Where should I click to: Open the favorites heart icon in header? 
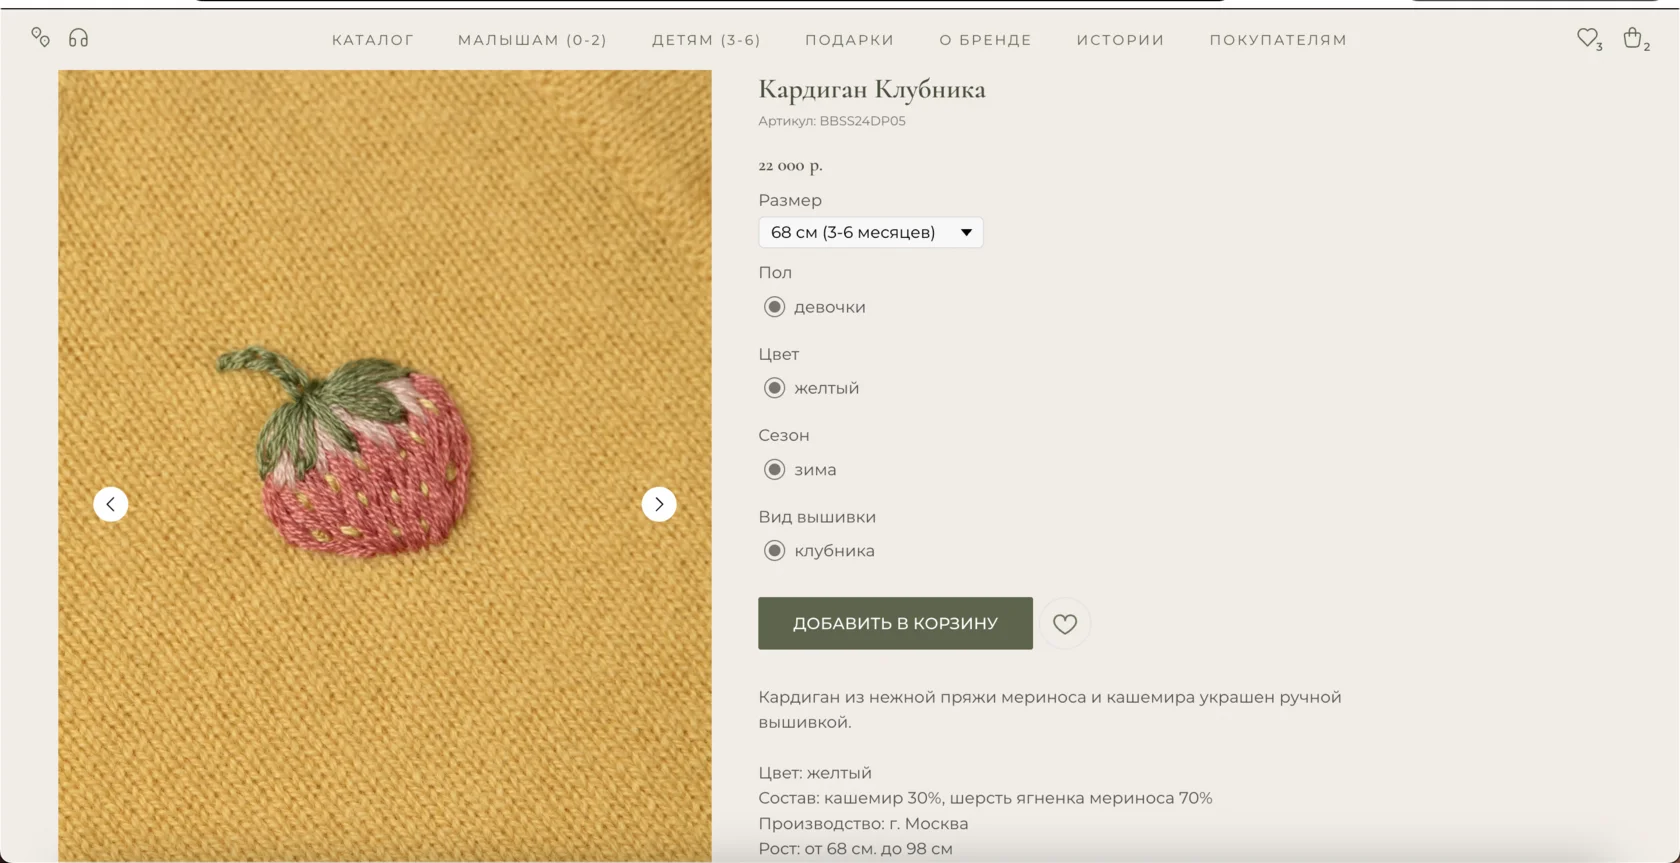pos(1588,38)
